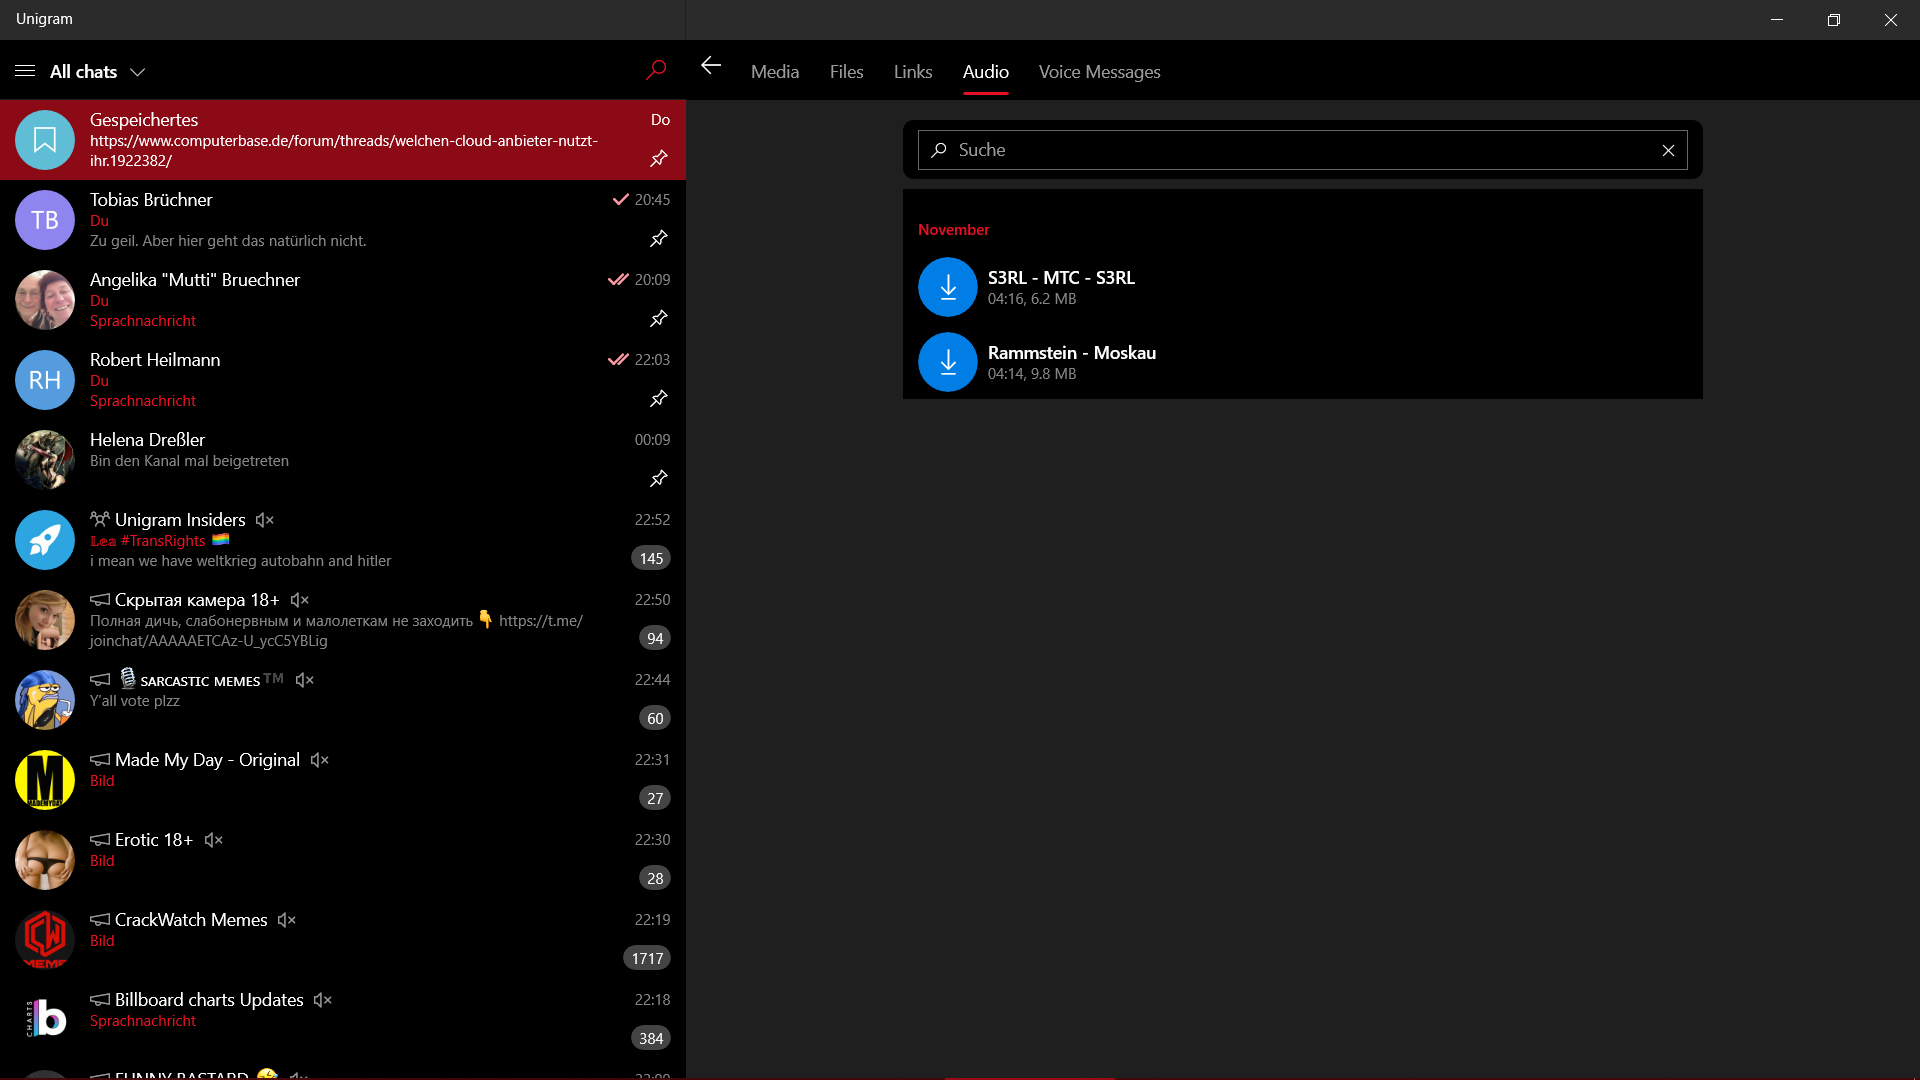Click the pin icon on Helena Dreßler
The height and width of the screenshot is (1080, 1920).
659,478
